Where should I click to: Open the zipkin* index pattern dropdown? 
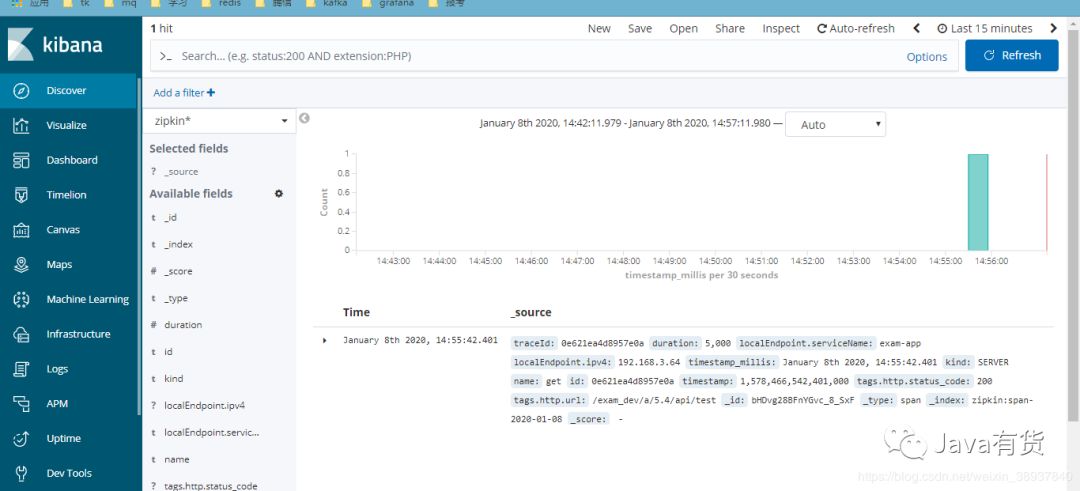click(x=220, y=121)
